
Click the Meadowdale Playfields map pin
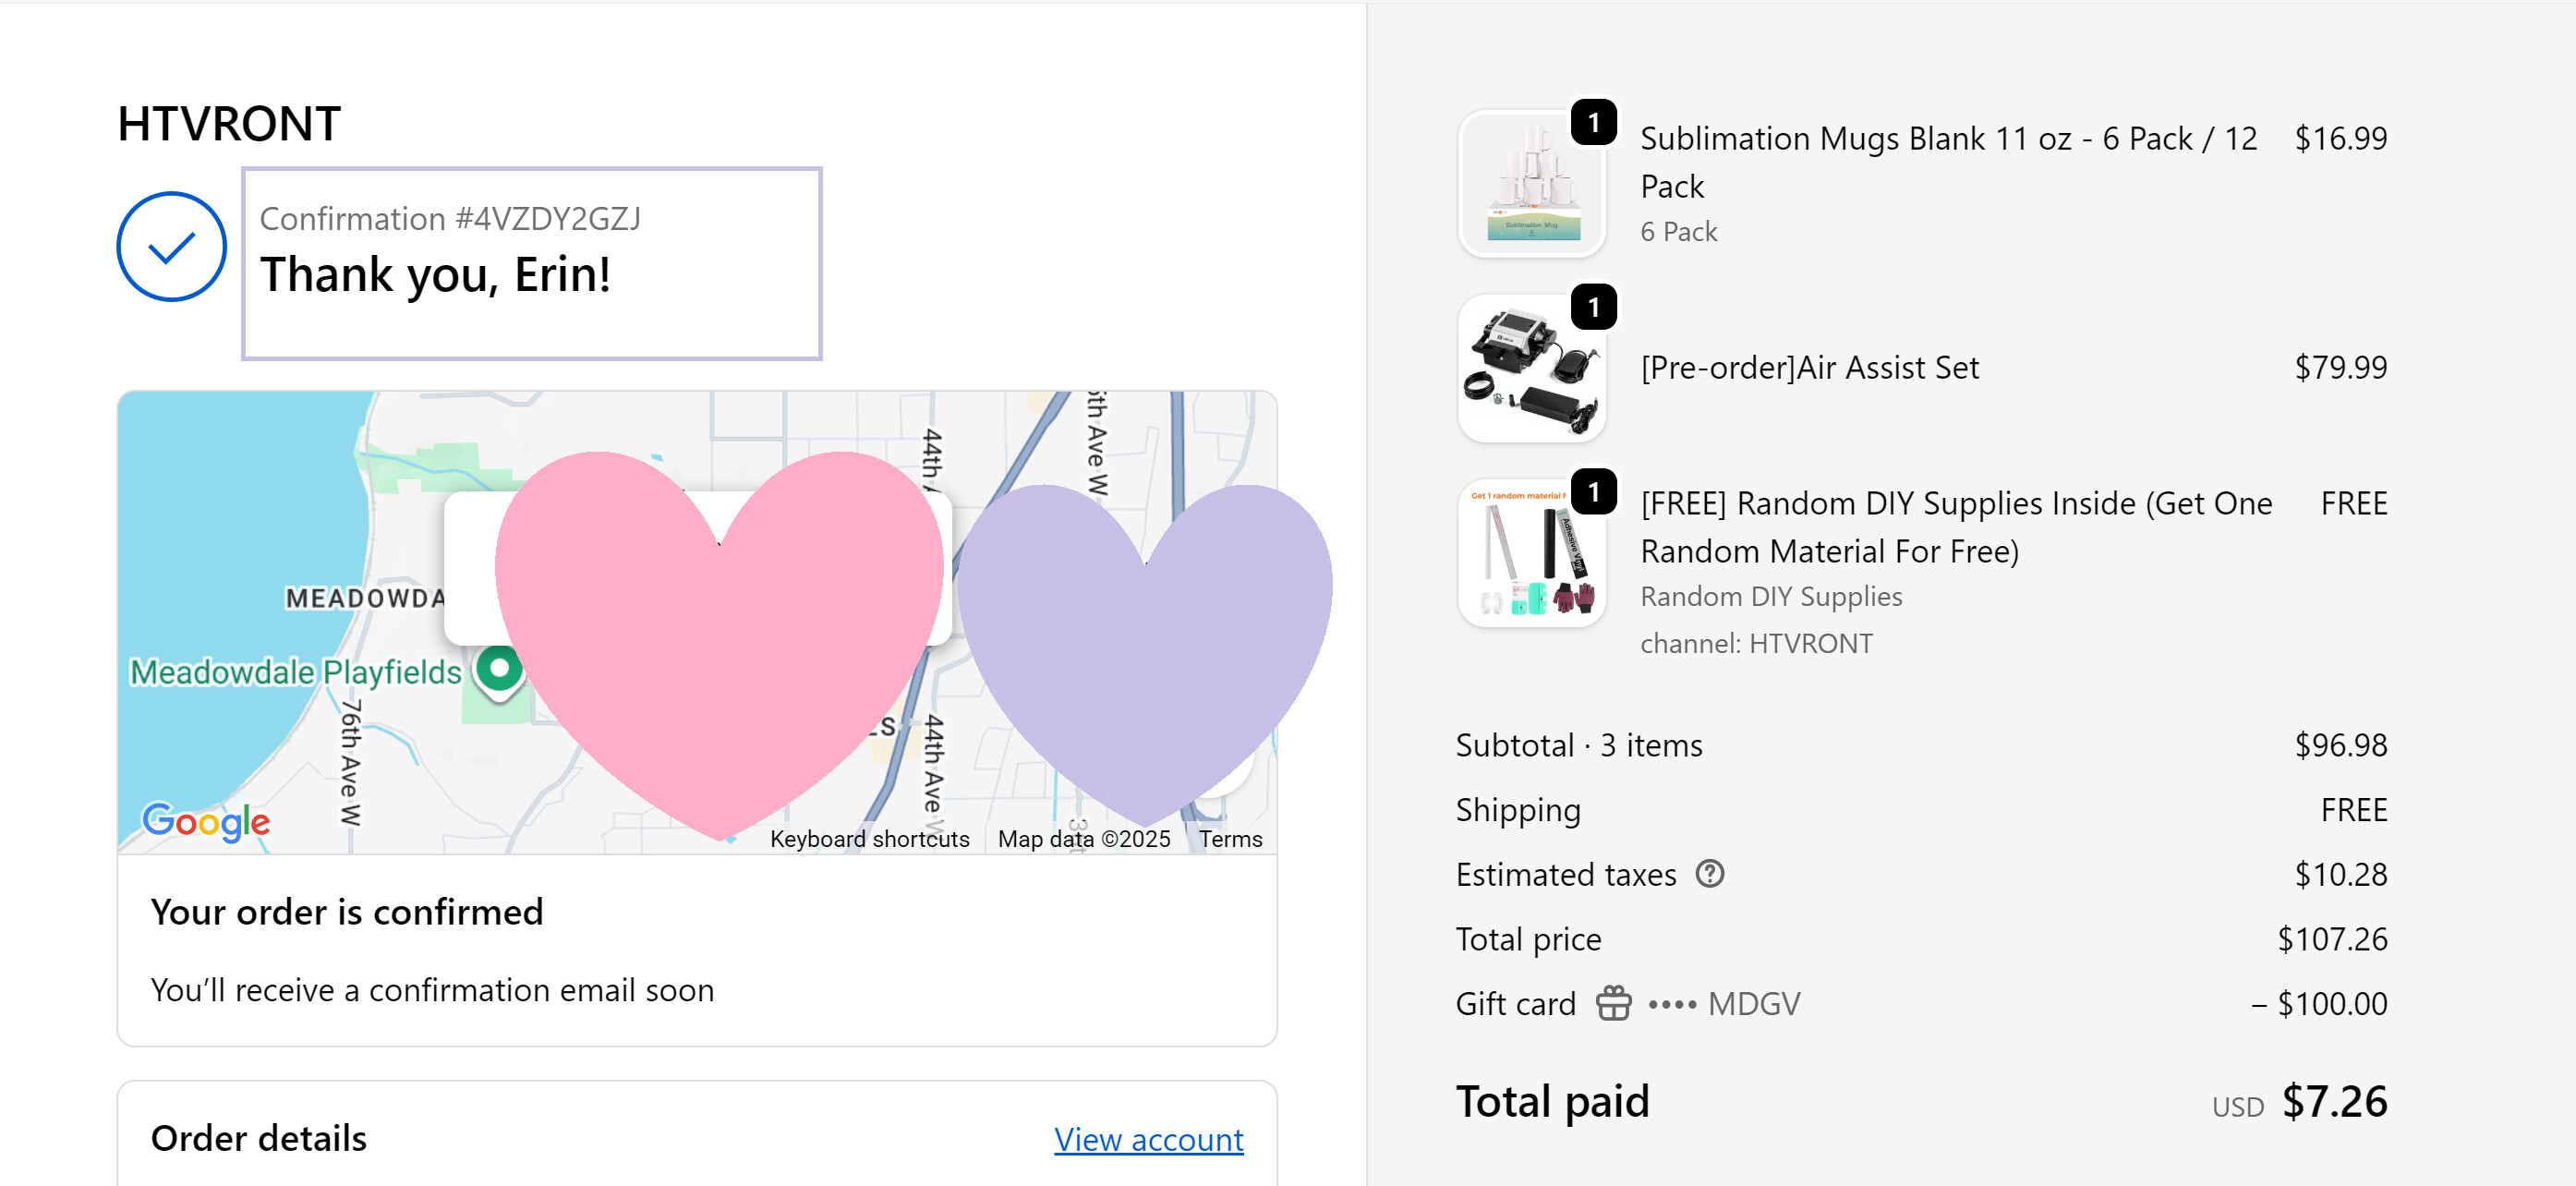coord(499,670)
